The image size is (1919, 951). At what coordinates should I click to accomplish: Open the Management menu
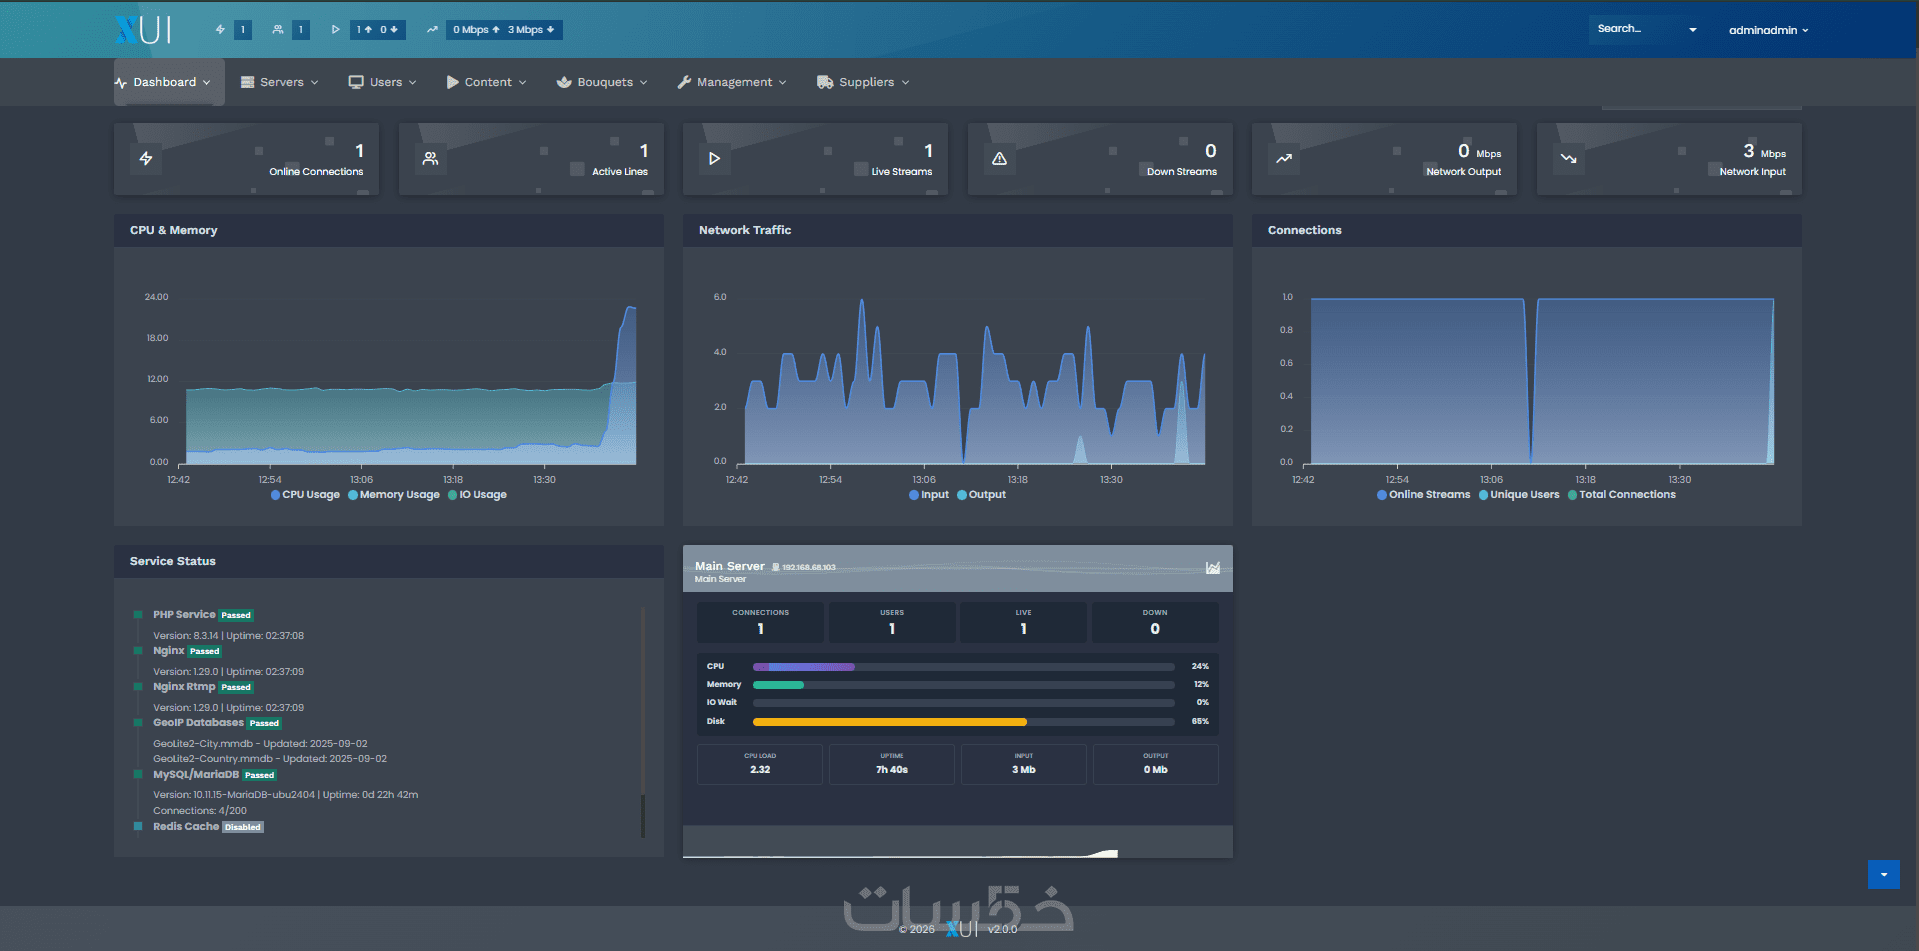(732, 82)
